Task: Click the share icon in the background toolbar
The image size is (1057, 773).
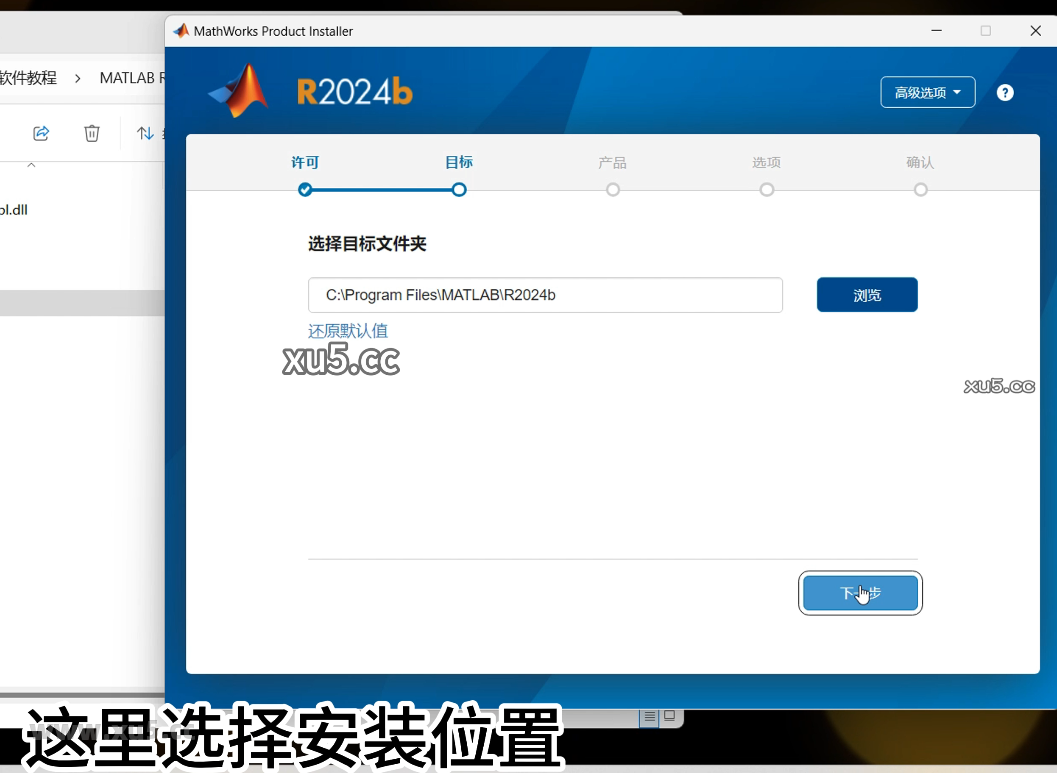Action: (x=41, y=132)
